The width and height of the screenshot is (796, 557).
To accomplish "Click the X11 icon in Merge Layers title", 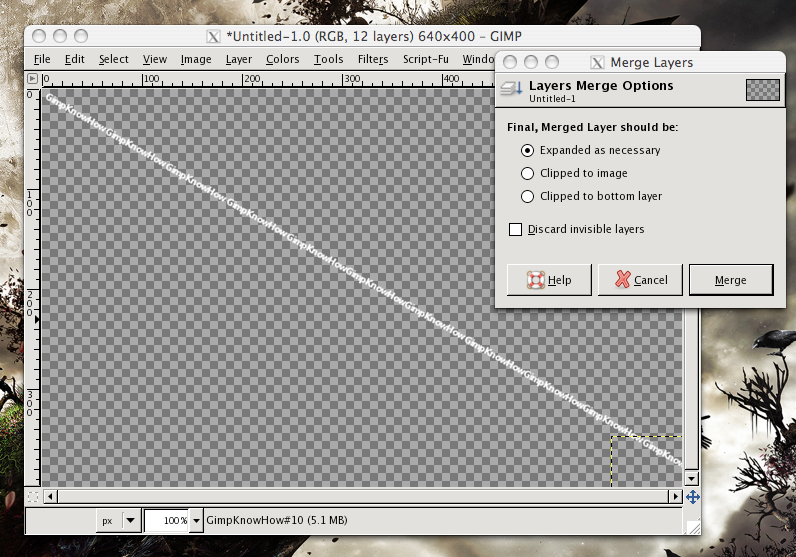I will tap(598, 62).
